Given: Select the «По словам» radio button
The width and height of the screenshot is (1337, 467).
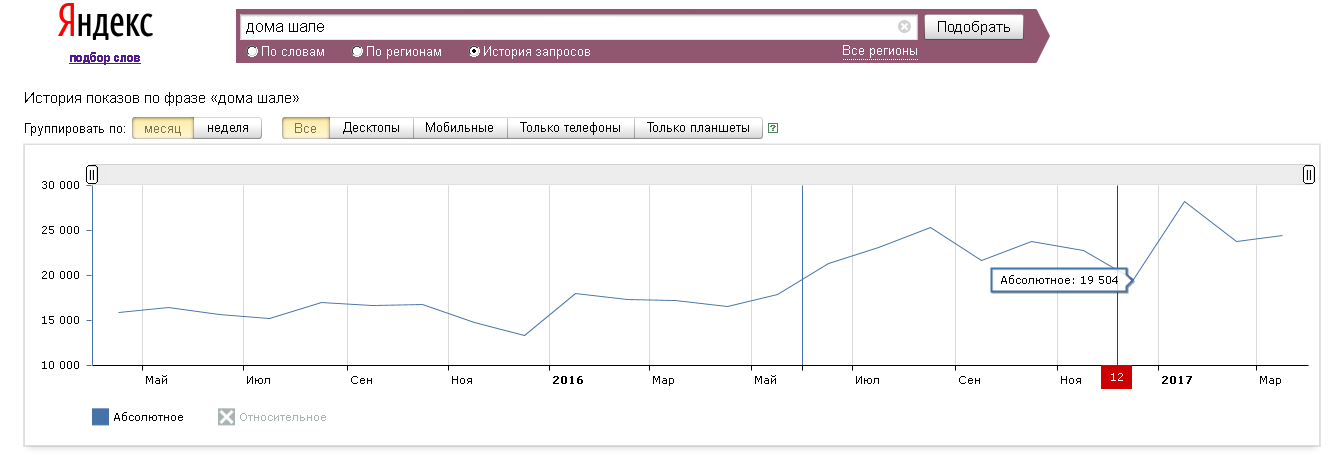Looking at the screenshot, I should pyautogui.click(x=253, y=52).
